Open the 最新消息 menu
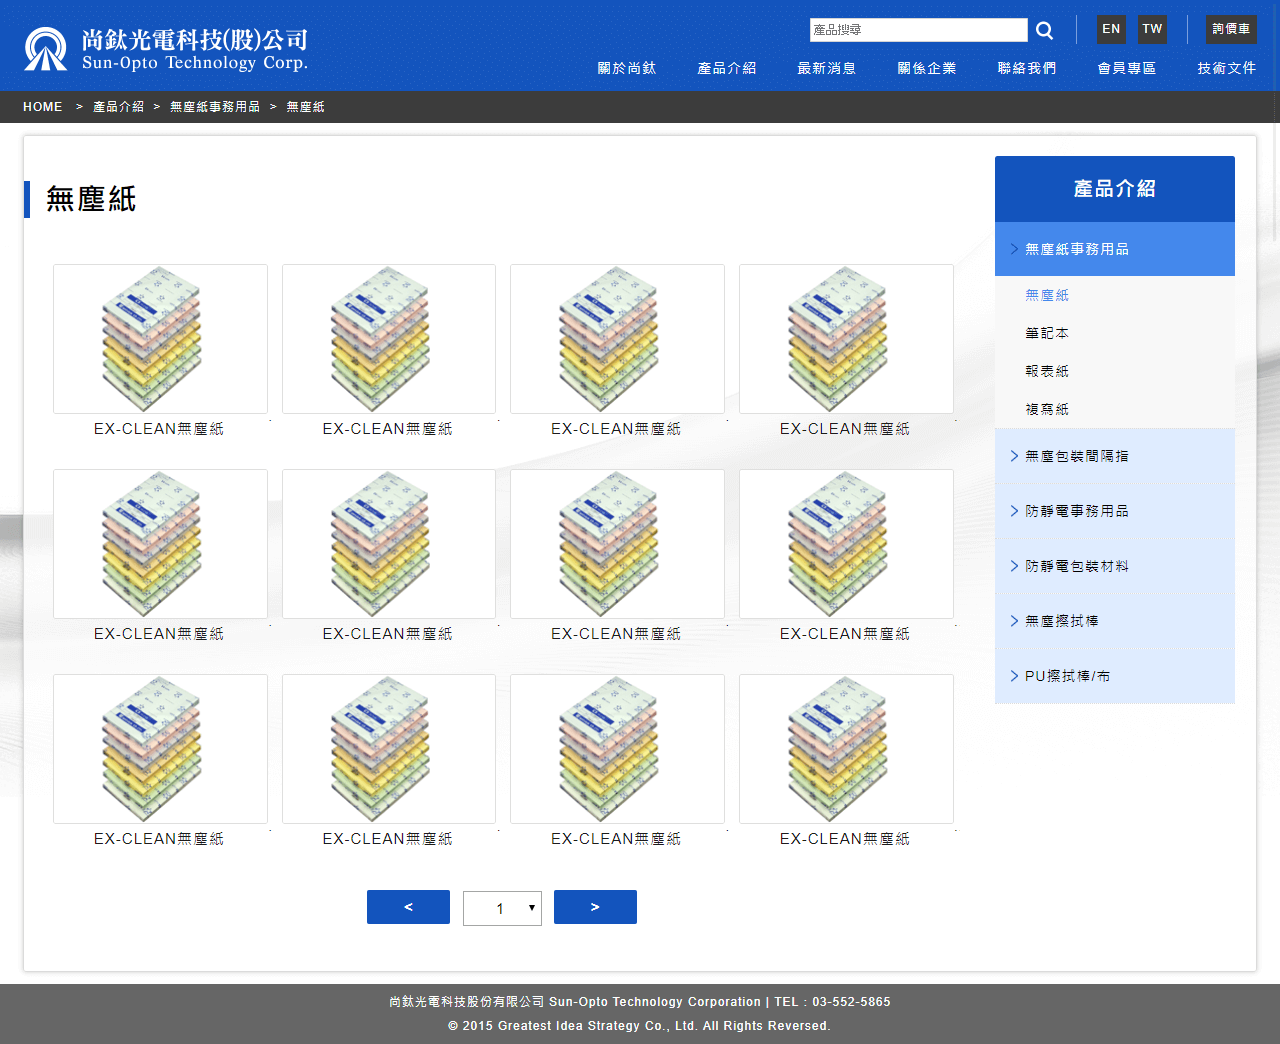Viewport: 1280px width, 1044px height. (x=827, y=68)
